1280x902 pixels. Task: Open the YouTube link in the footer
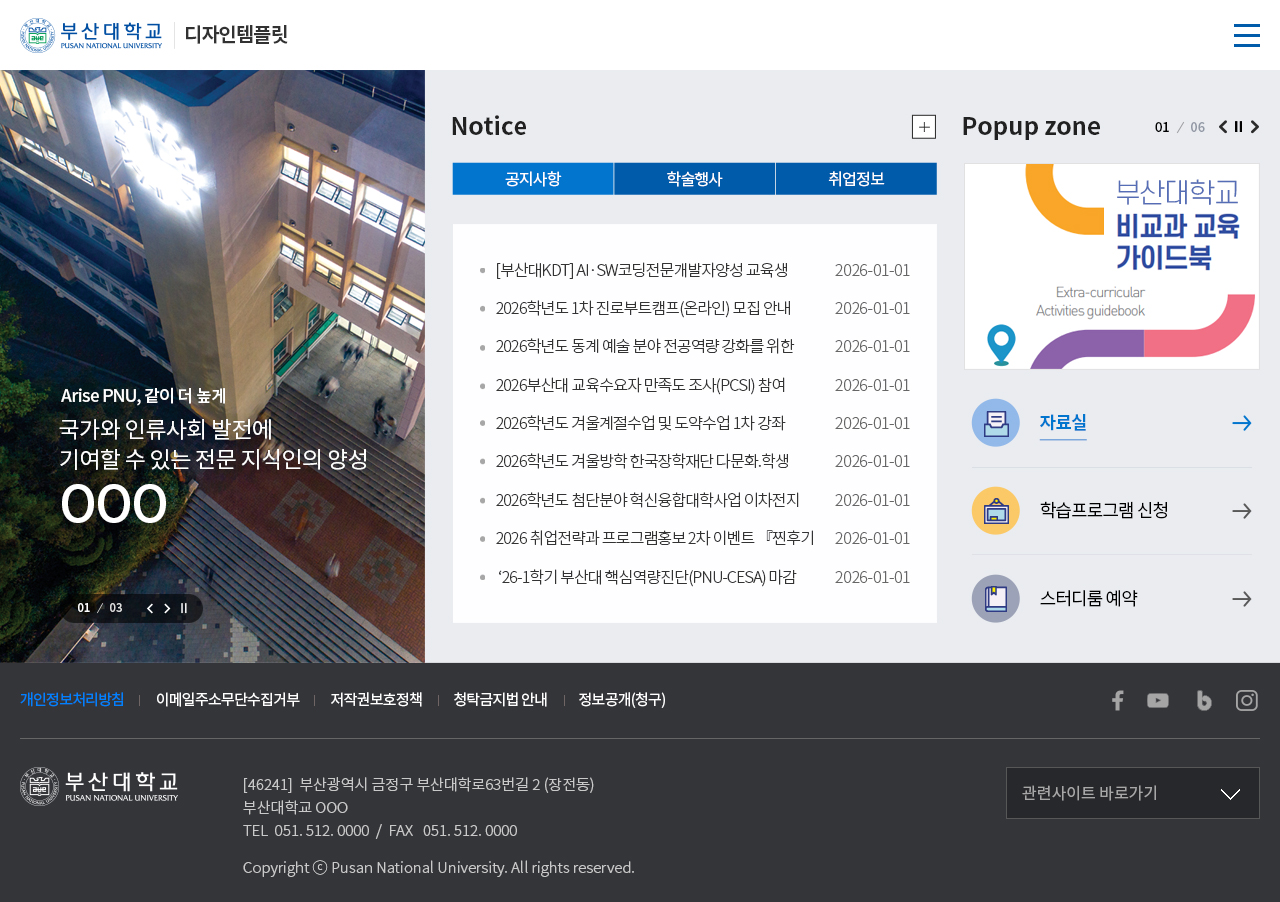pos(1158,700)
